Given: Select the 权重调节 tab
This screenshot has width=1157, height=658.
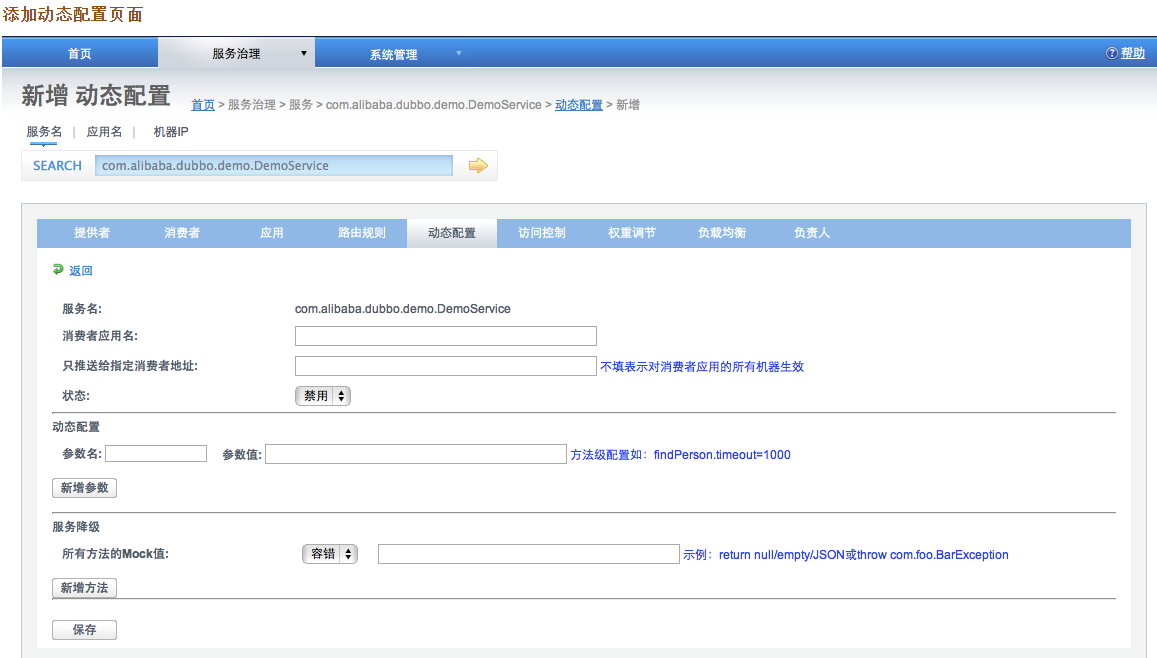Looking at the screenshot, I should 632,233.
